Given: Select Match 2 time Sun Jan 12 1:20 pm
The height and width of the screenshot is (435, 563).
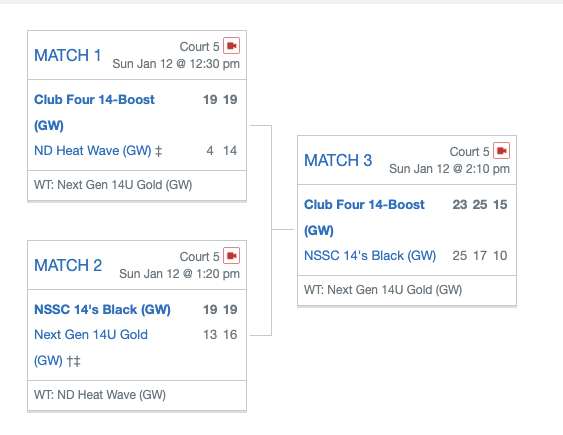Looking at the screenshot, I should pyautogui.click(x=180, y=274).
